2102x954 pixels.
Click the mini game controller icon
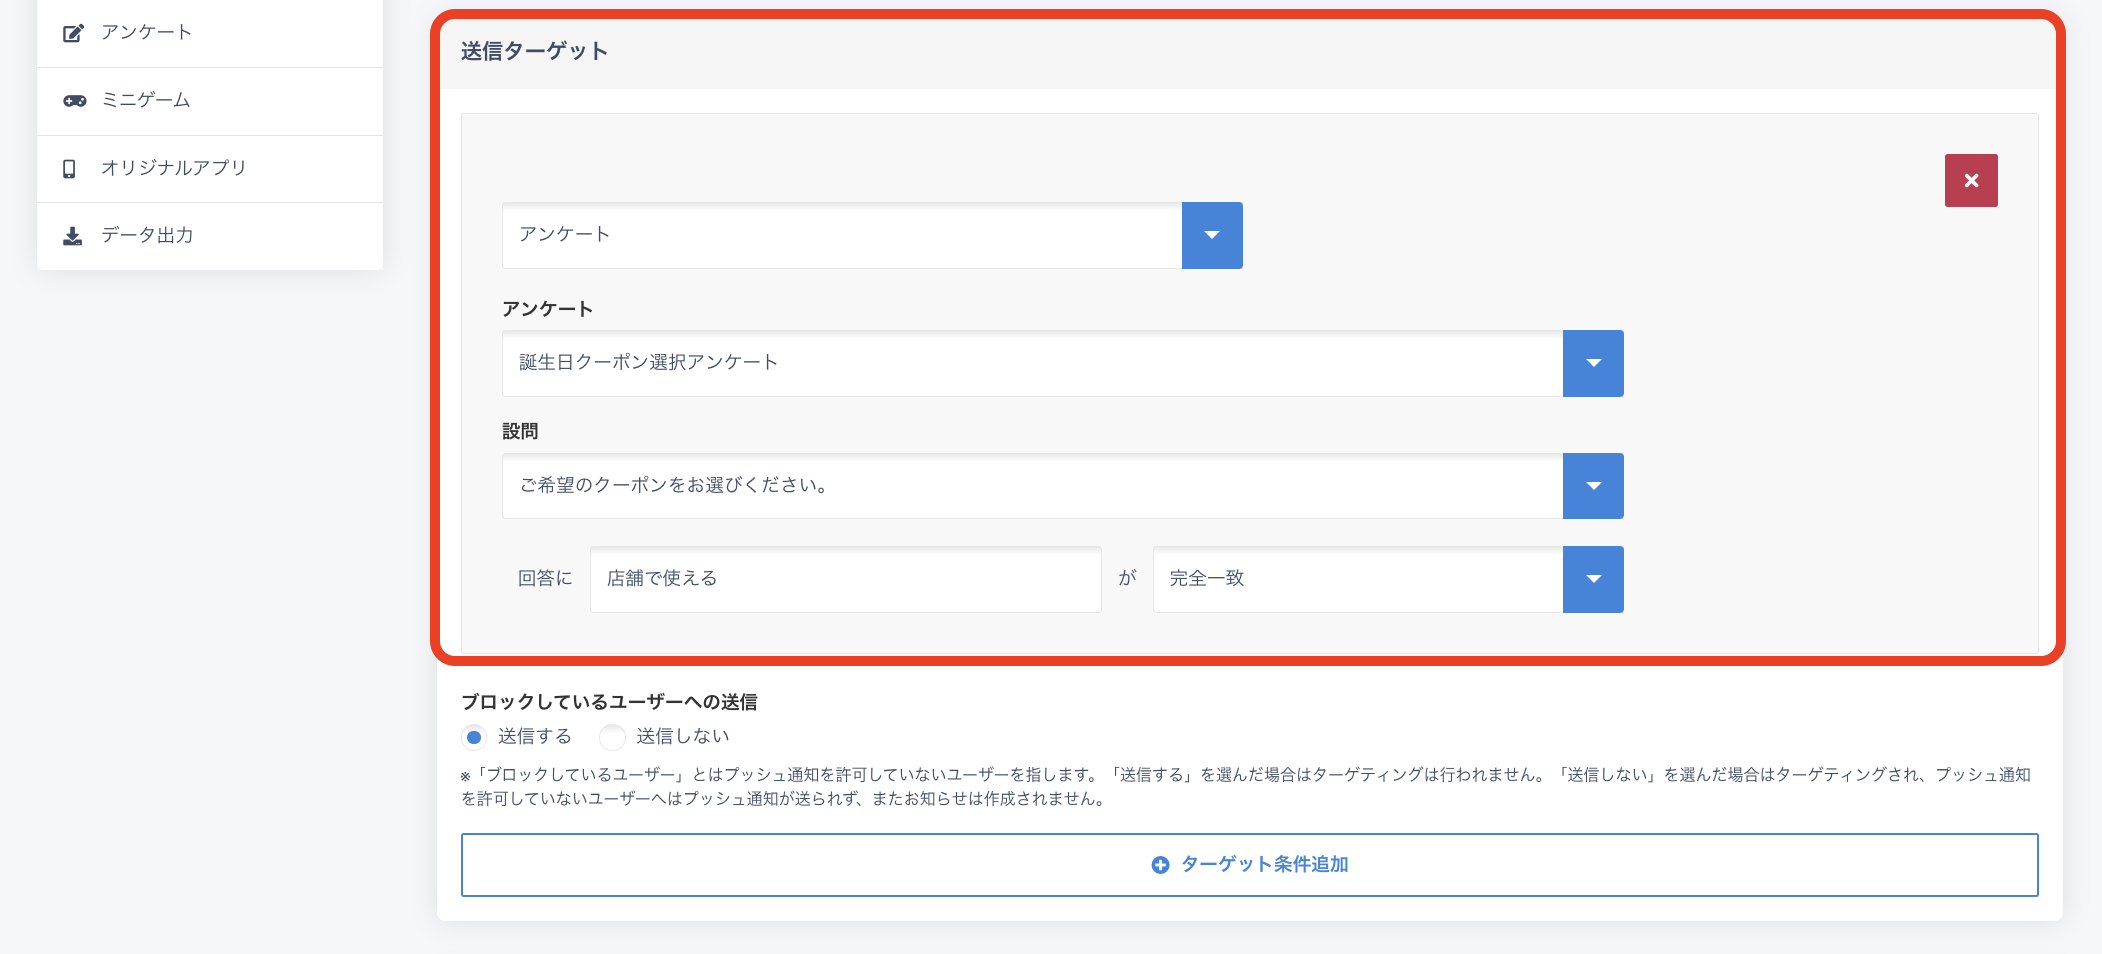click(x=74, y=101)
